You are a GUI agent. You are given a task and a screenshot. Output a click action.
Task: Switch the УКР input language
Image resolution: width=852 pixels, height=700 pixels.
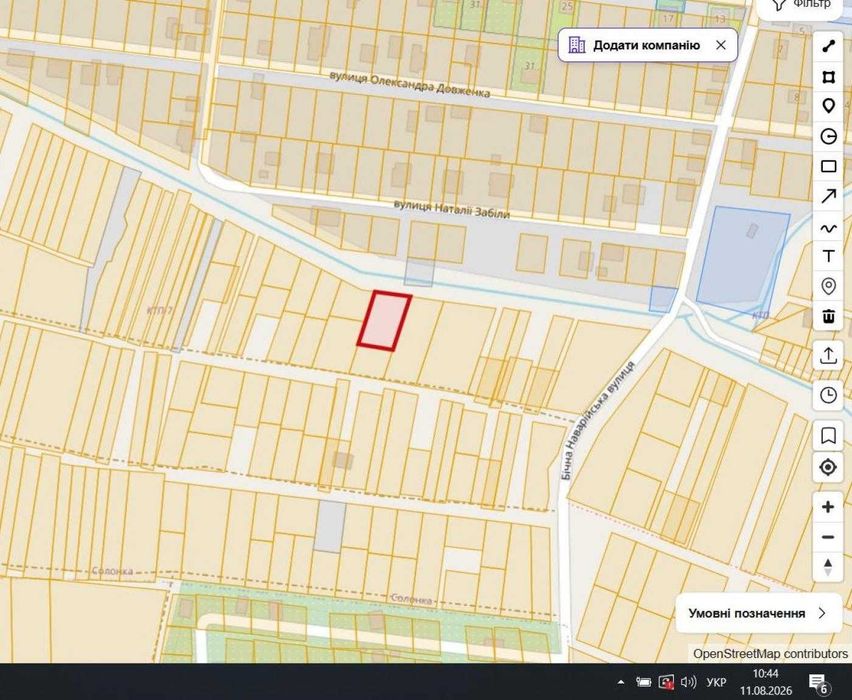point(716,682)
